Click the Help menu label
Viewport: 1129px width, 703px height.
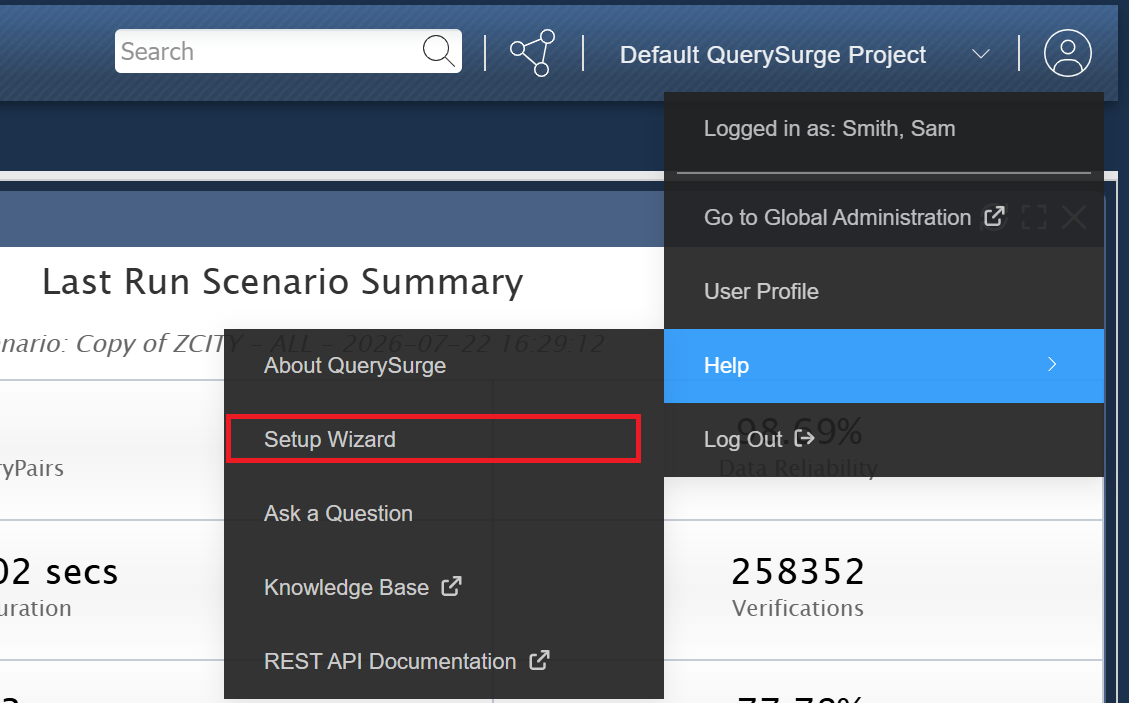point(726,365)
